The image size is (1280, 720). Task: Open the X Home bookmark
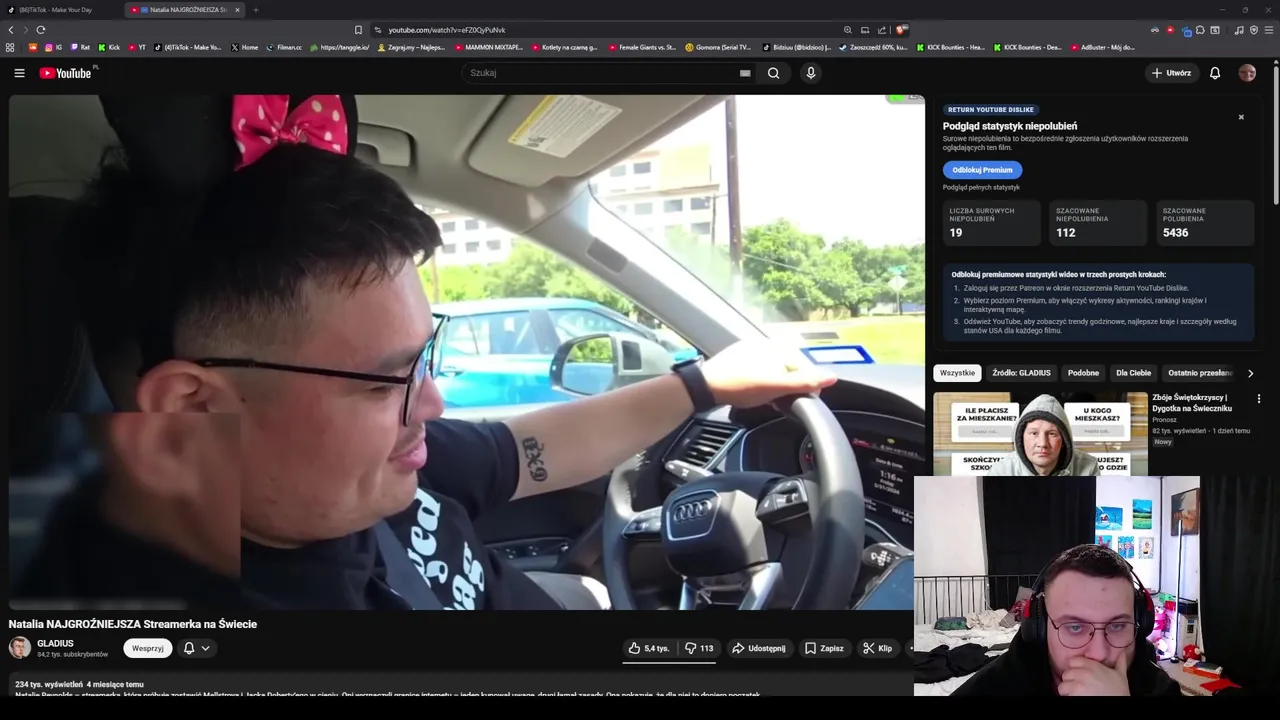point(244,47)
